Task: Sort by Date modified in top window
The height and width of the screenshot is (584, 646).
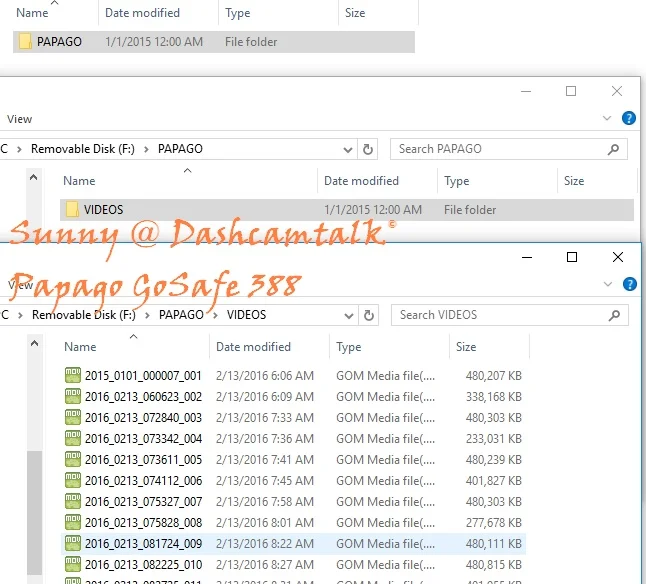Action: (142, 13)
